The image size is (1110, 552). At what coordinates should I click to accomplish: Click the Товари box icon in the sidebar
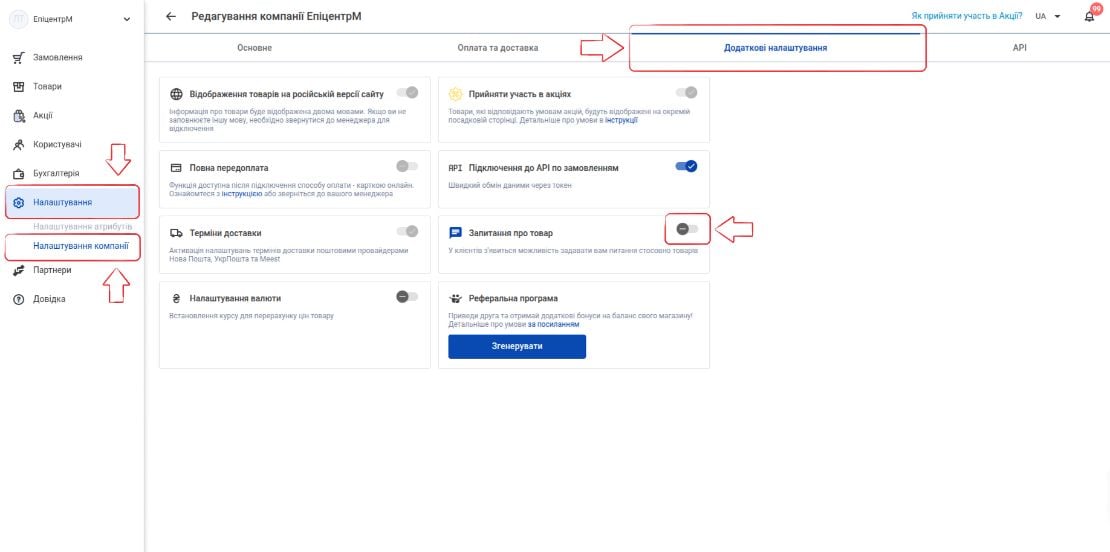pos(19,86)
